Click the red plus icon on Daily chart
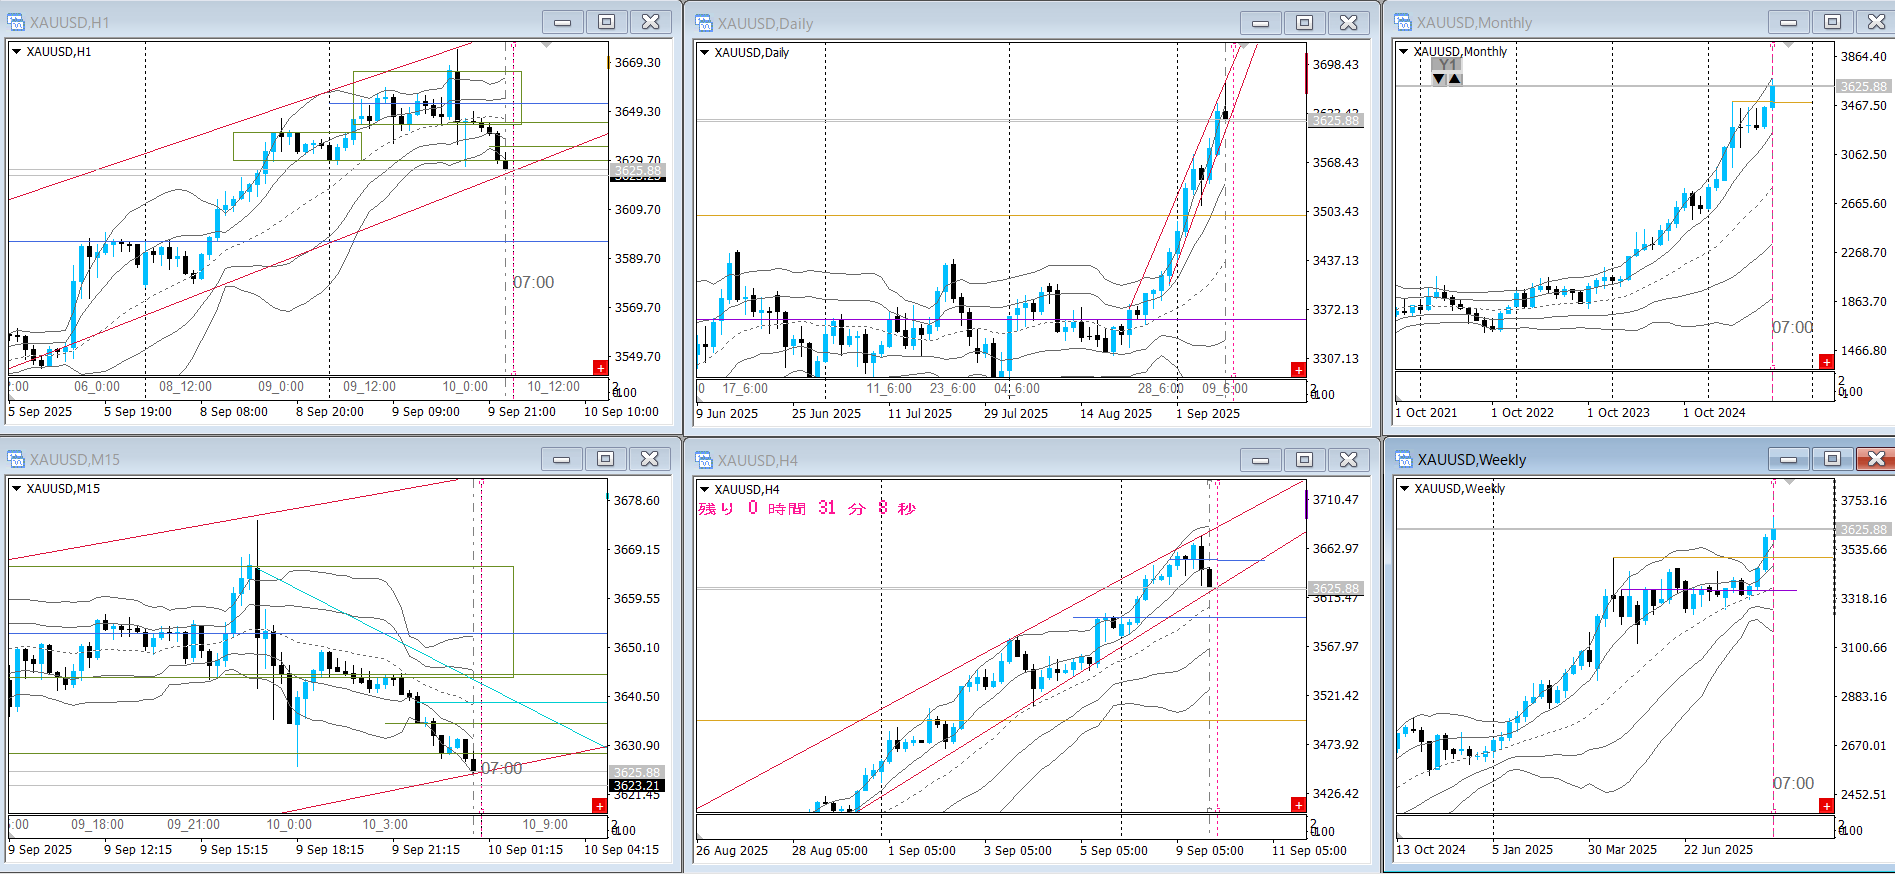Screen dimensions: 1895x874 [x=1298, y=370]
